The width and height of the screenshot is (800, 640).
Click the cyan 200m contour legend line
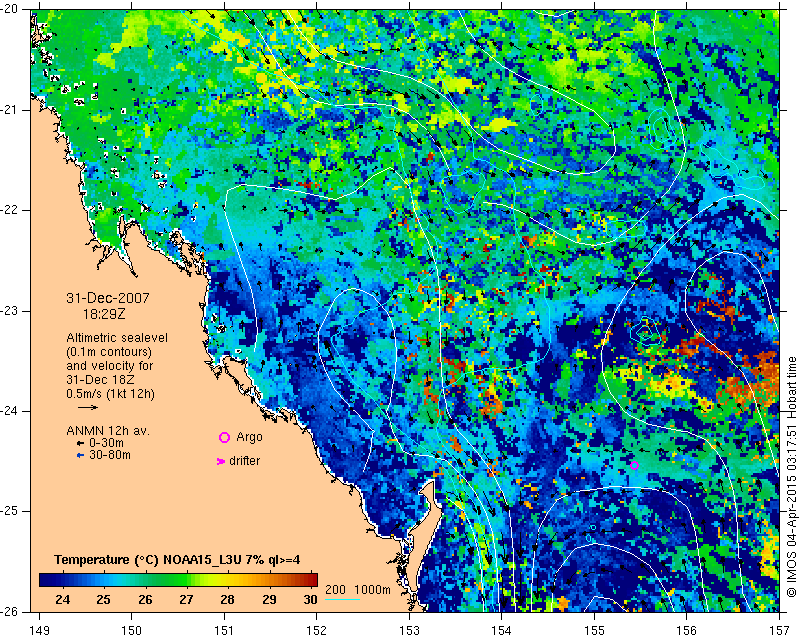point(342,598)
